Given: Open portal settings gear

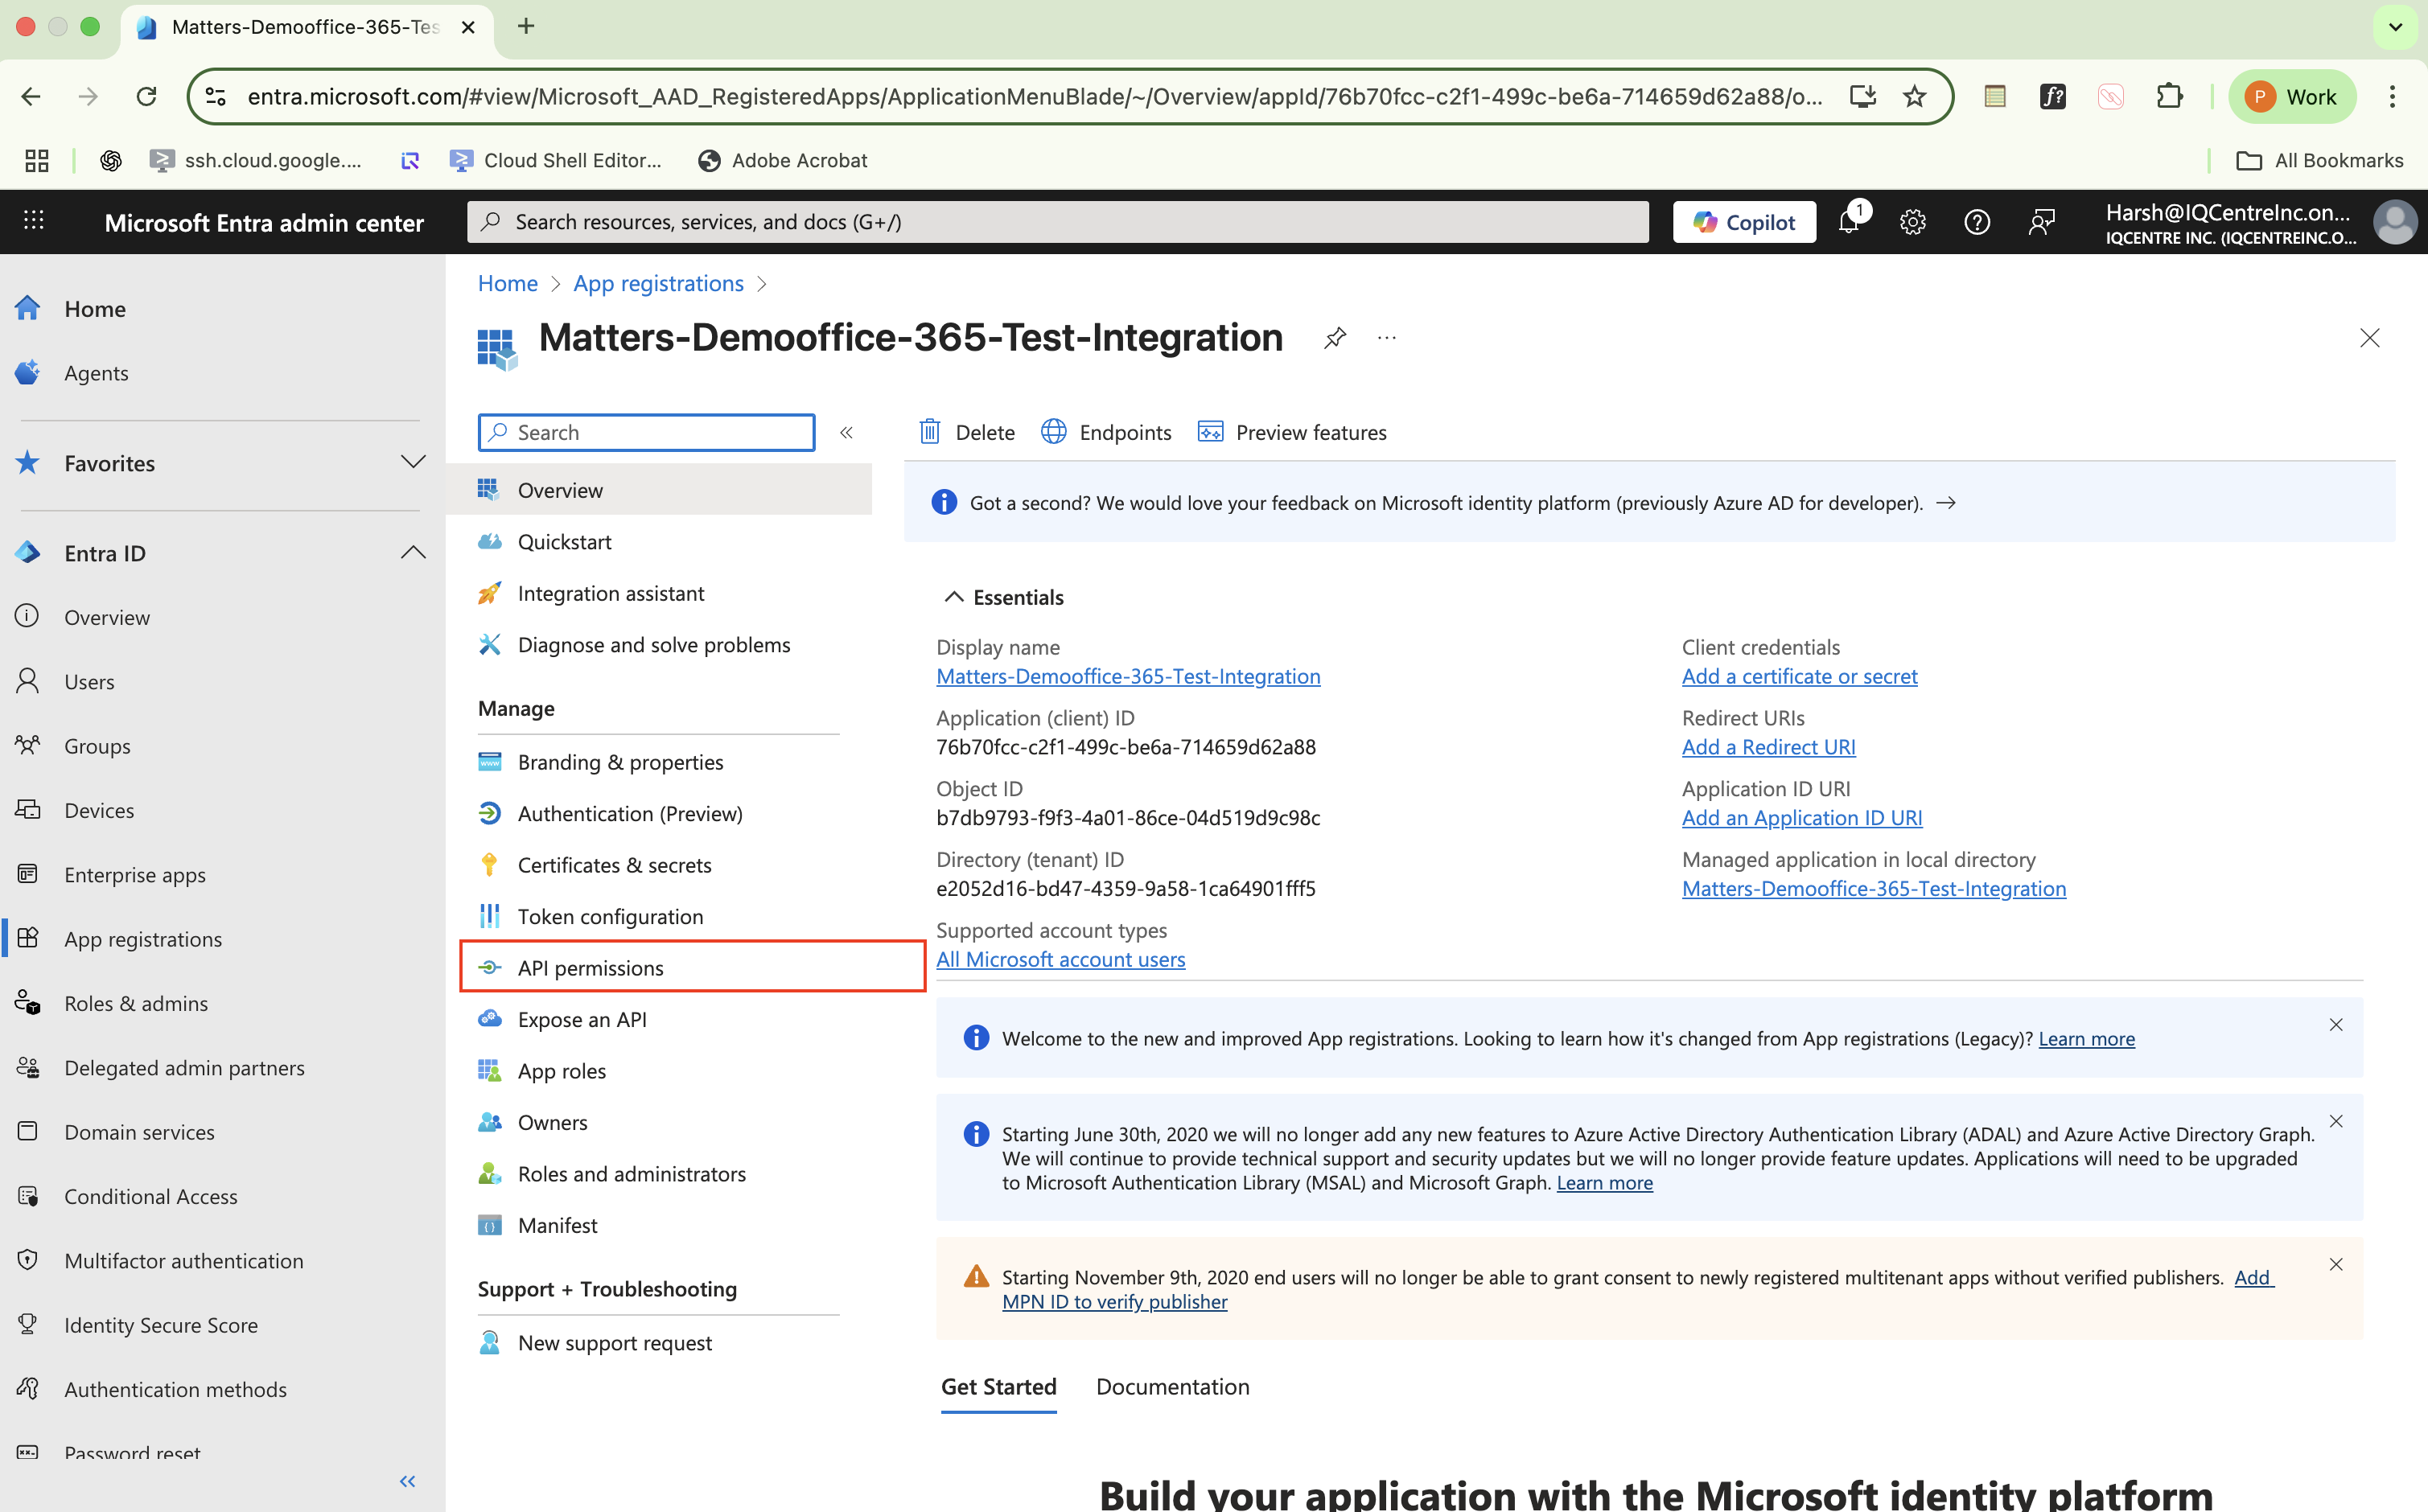Looking at the screenshot, I should pos(1913,222).
